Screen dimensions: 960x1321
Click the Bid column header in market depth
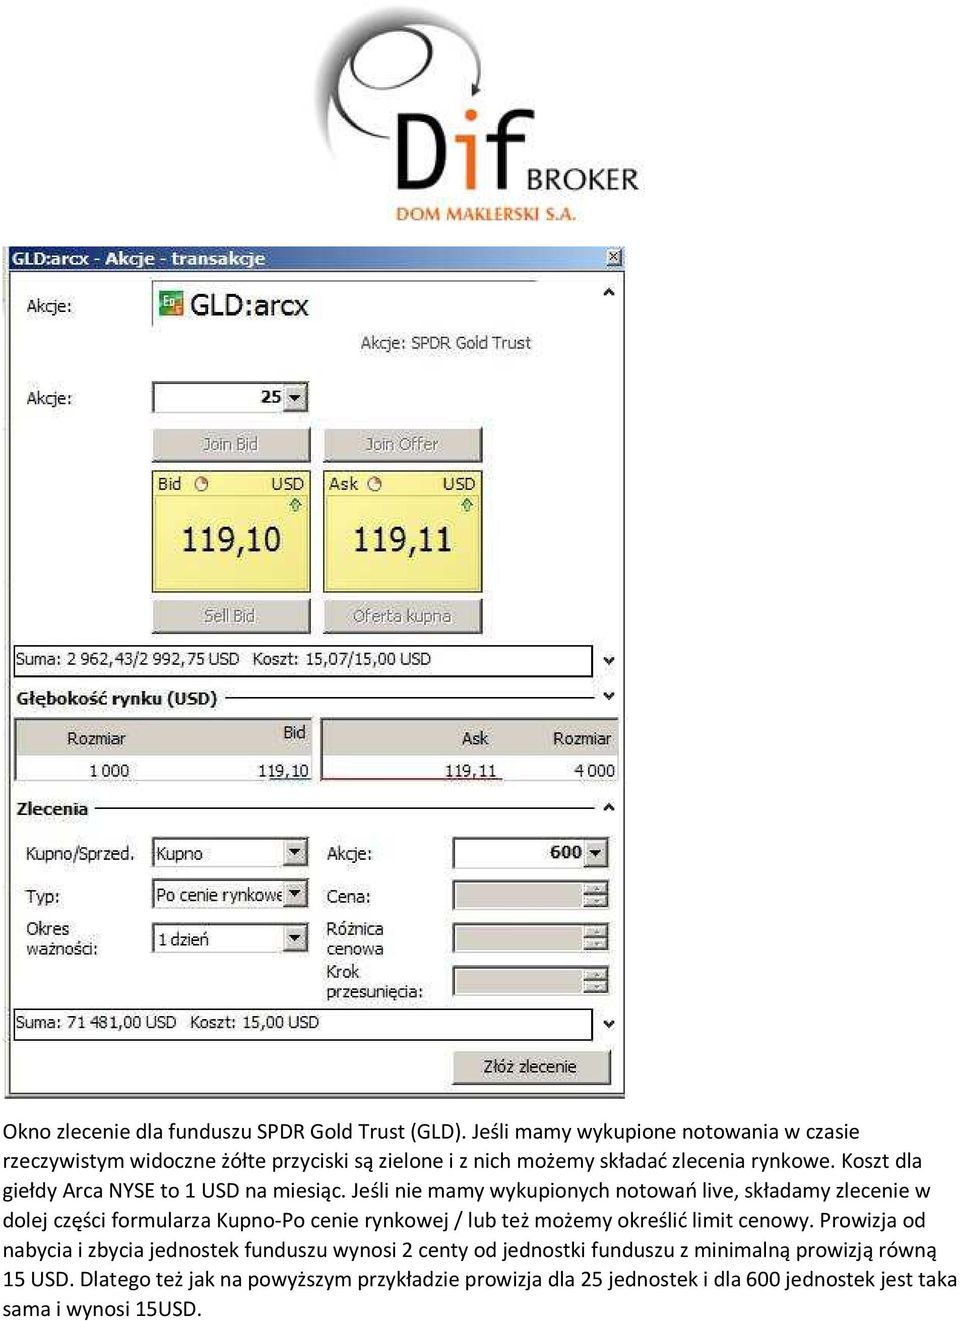294,733
